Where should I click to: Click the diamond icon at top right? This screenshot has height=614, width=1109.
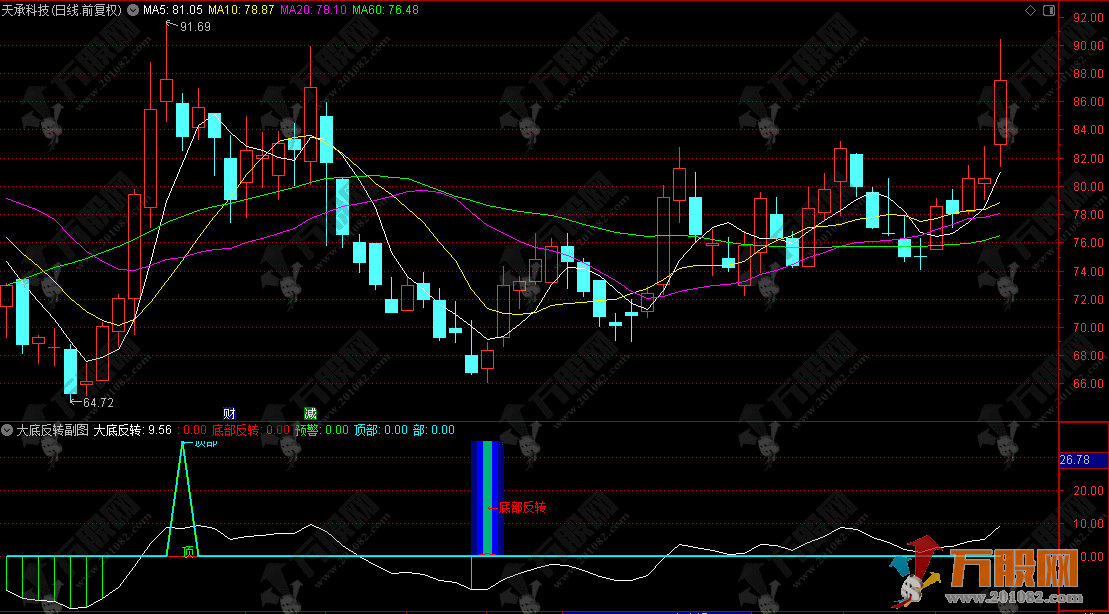coord(1030,11)
